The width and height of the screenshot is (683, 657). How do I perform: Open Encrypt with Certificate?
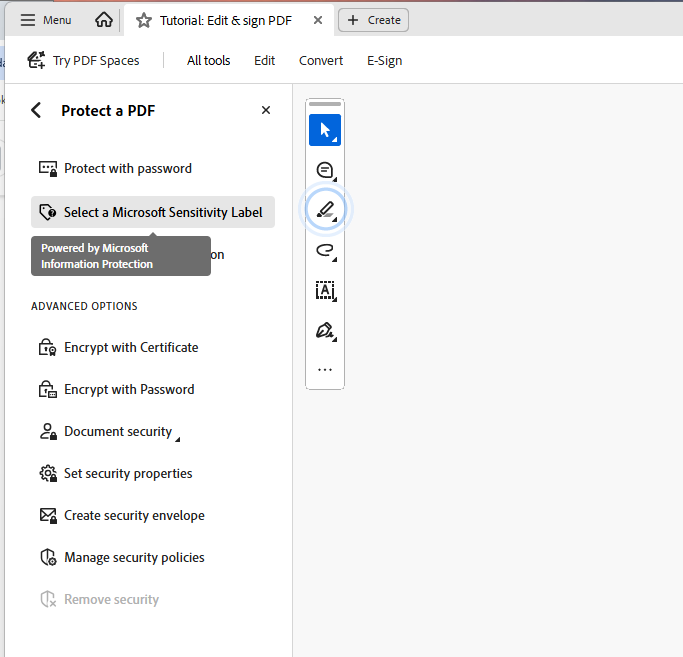(152, 347)
